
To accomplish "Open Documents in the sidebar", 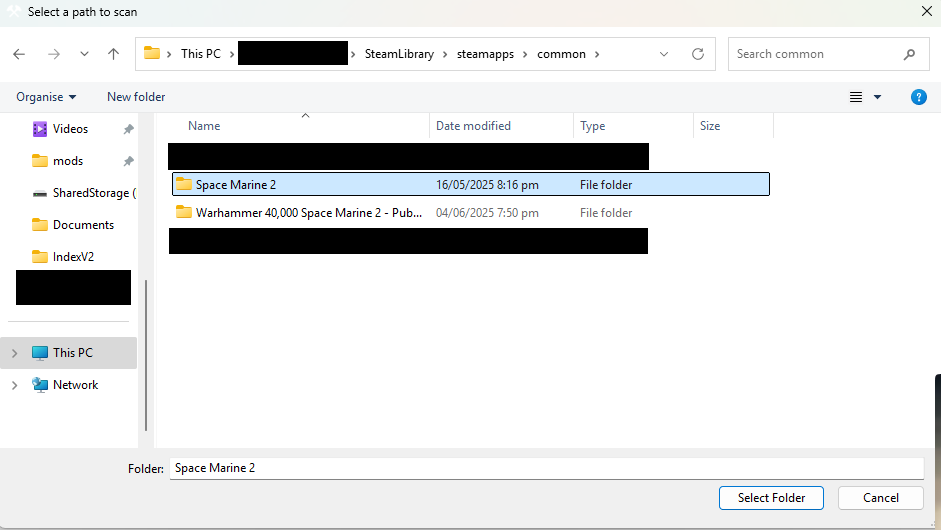I will (73, 224).
